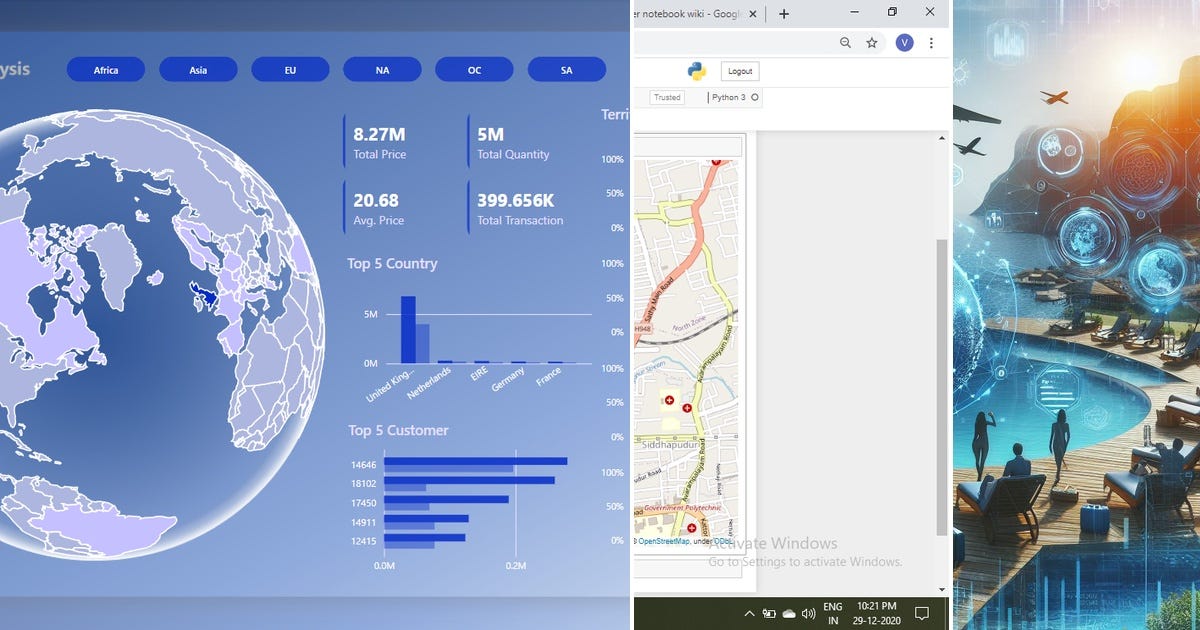This screenshot has height=630, width=1200.
Task: Select customer 17450 bar
Action: [x=446, y=499]
